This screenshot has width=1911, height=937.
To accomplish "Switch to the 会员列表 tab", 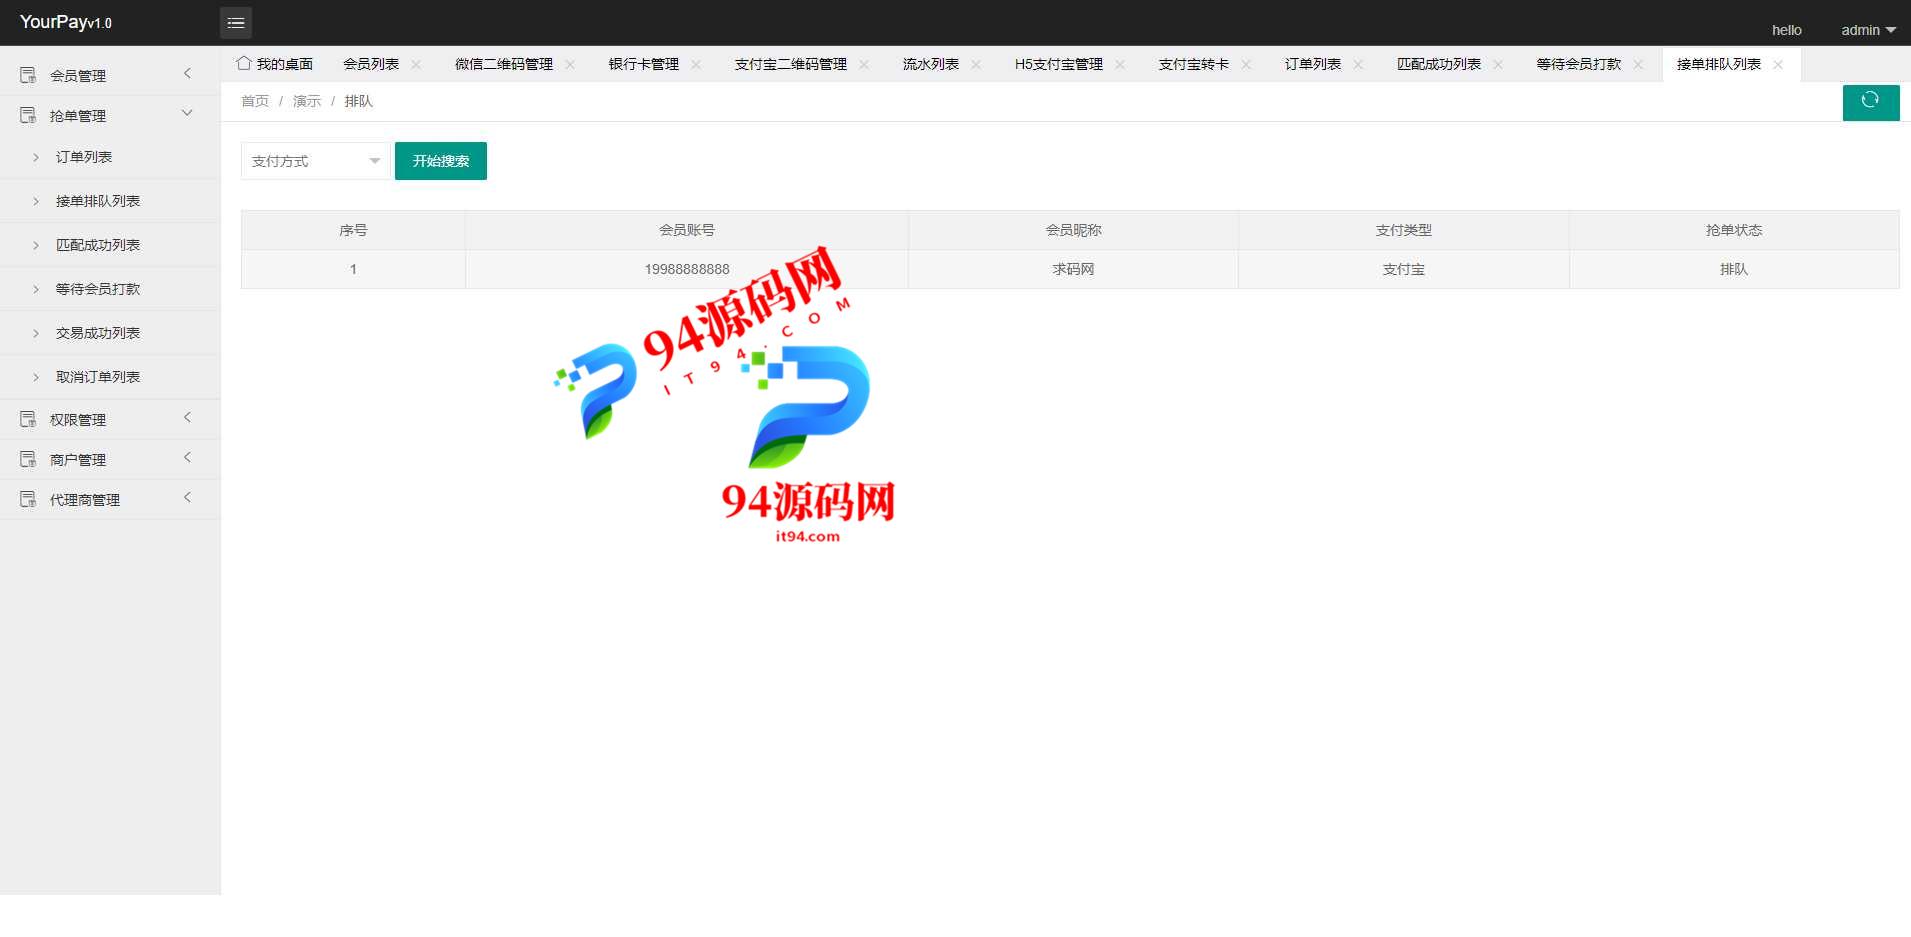I will pyautogui.click(x=371, y=64).
